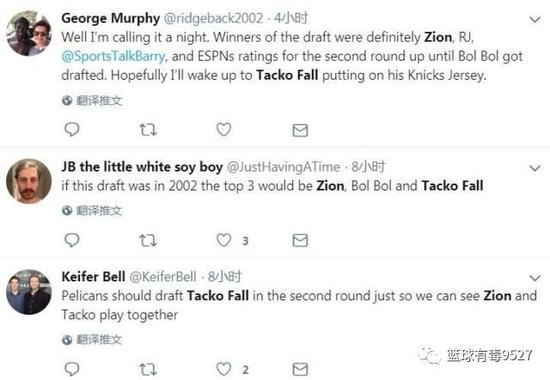Open the @KeiferBell profile handle
Viewport: 550px width, 380px height.
point(163,277)
